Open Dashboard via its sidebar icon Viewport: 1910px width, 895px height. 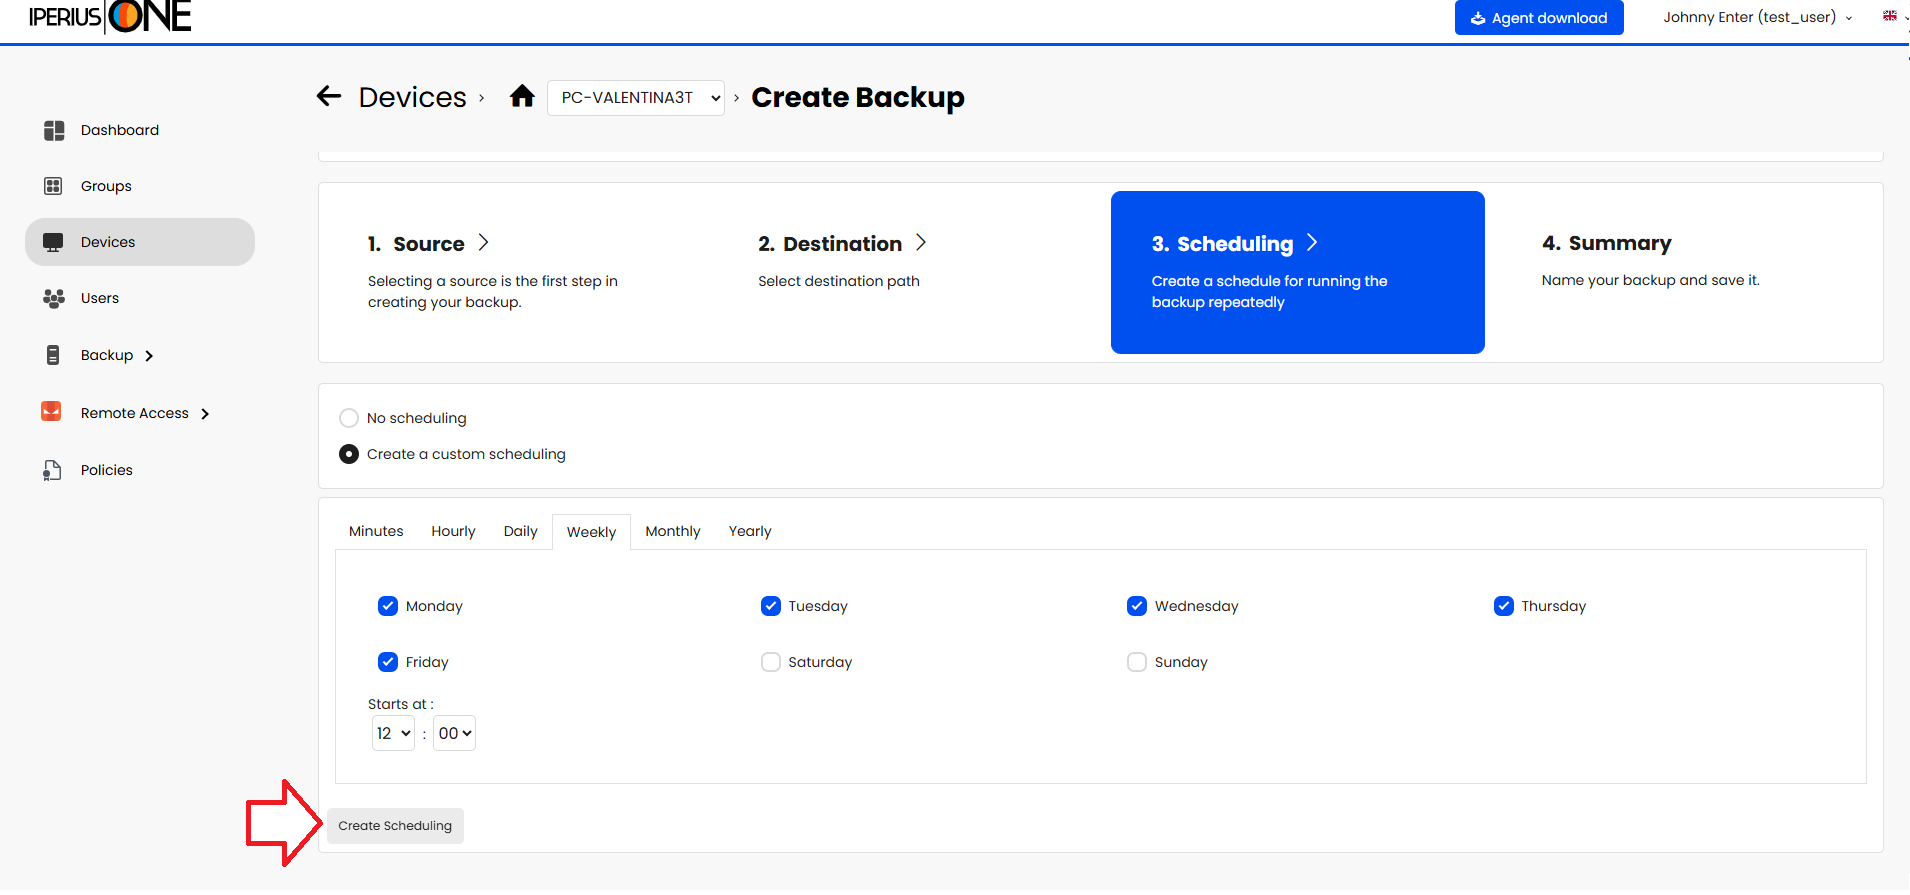tap(54, 130)
